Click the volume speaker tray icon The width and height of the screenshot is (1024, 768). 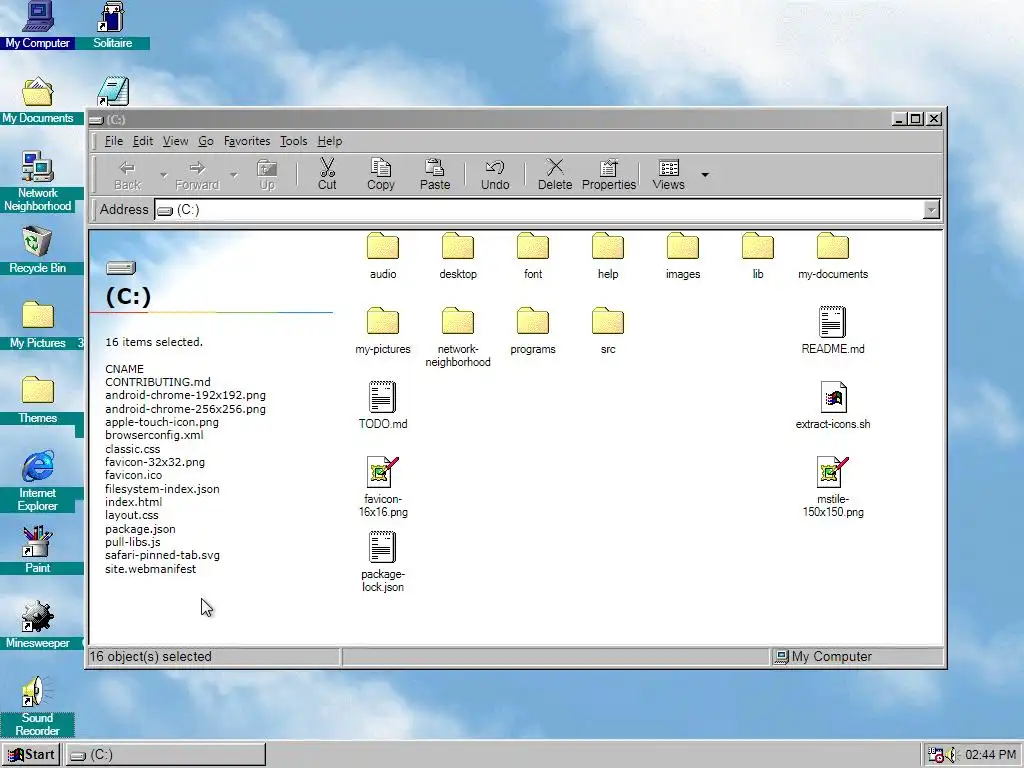coord(951,755)
